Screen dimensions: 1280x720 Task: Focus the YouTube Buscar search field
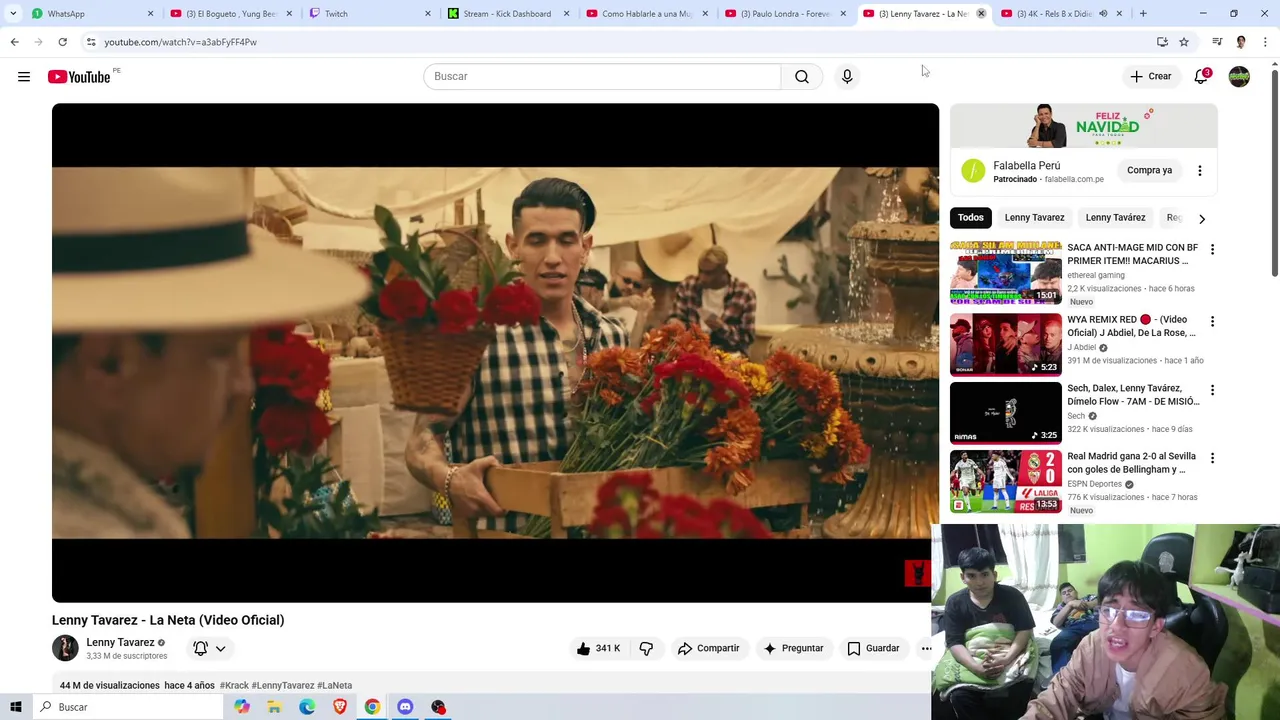(602, 76)
